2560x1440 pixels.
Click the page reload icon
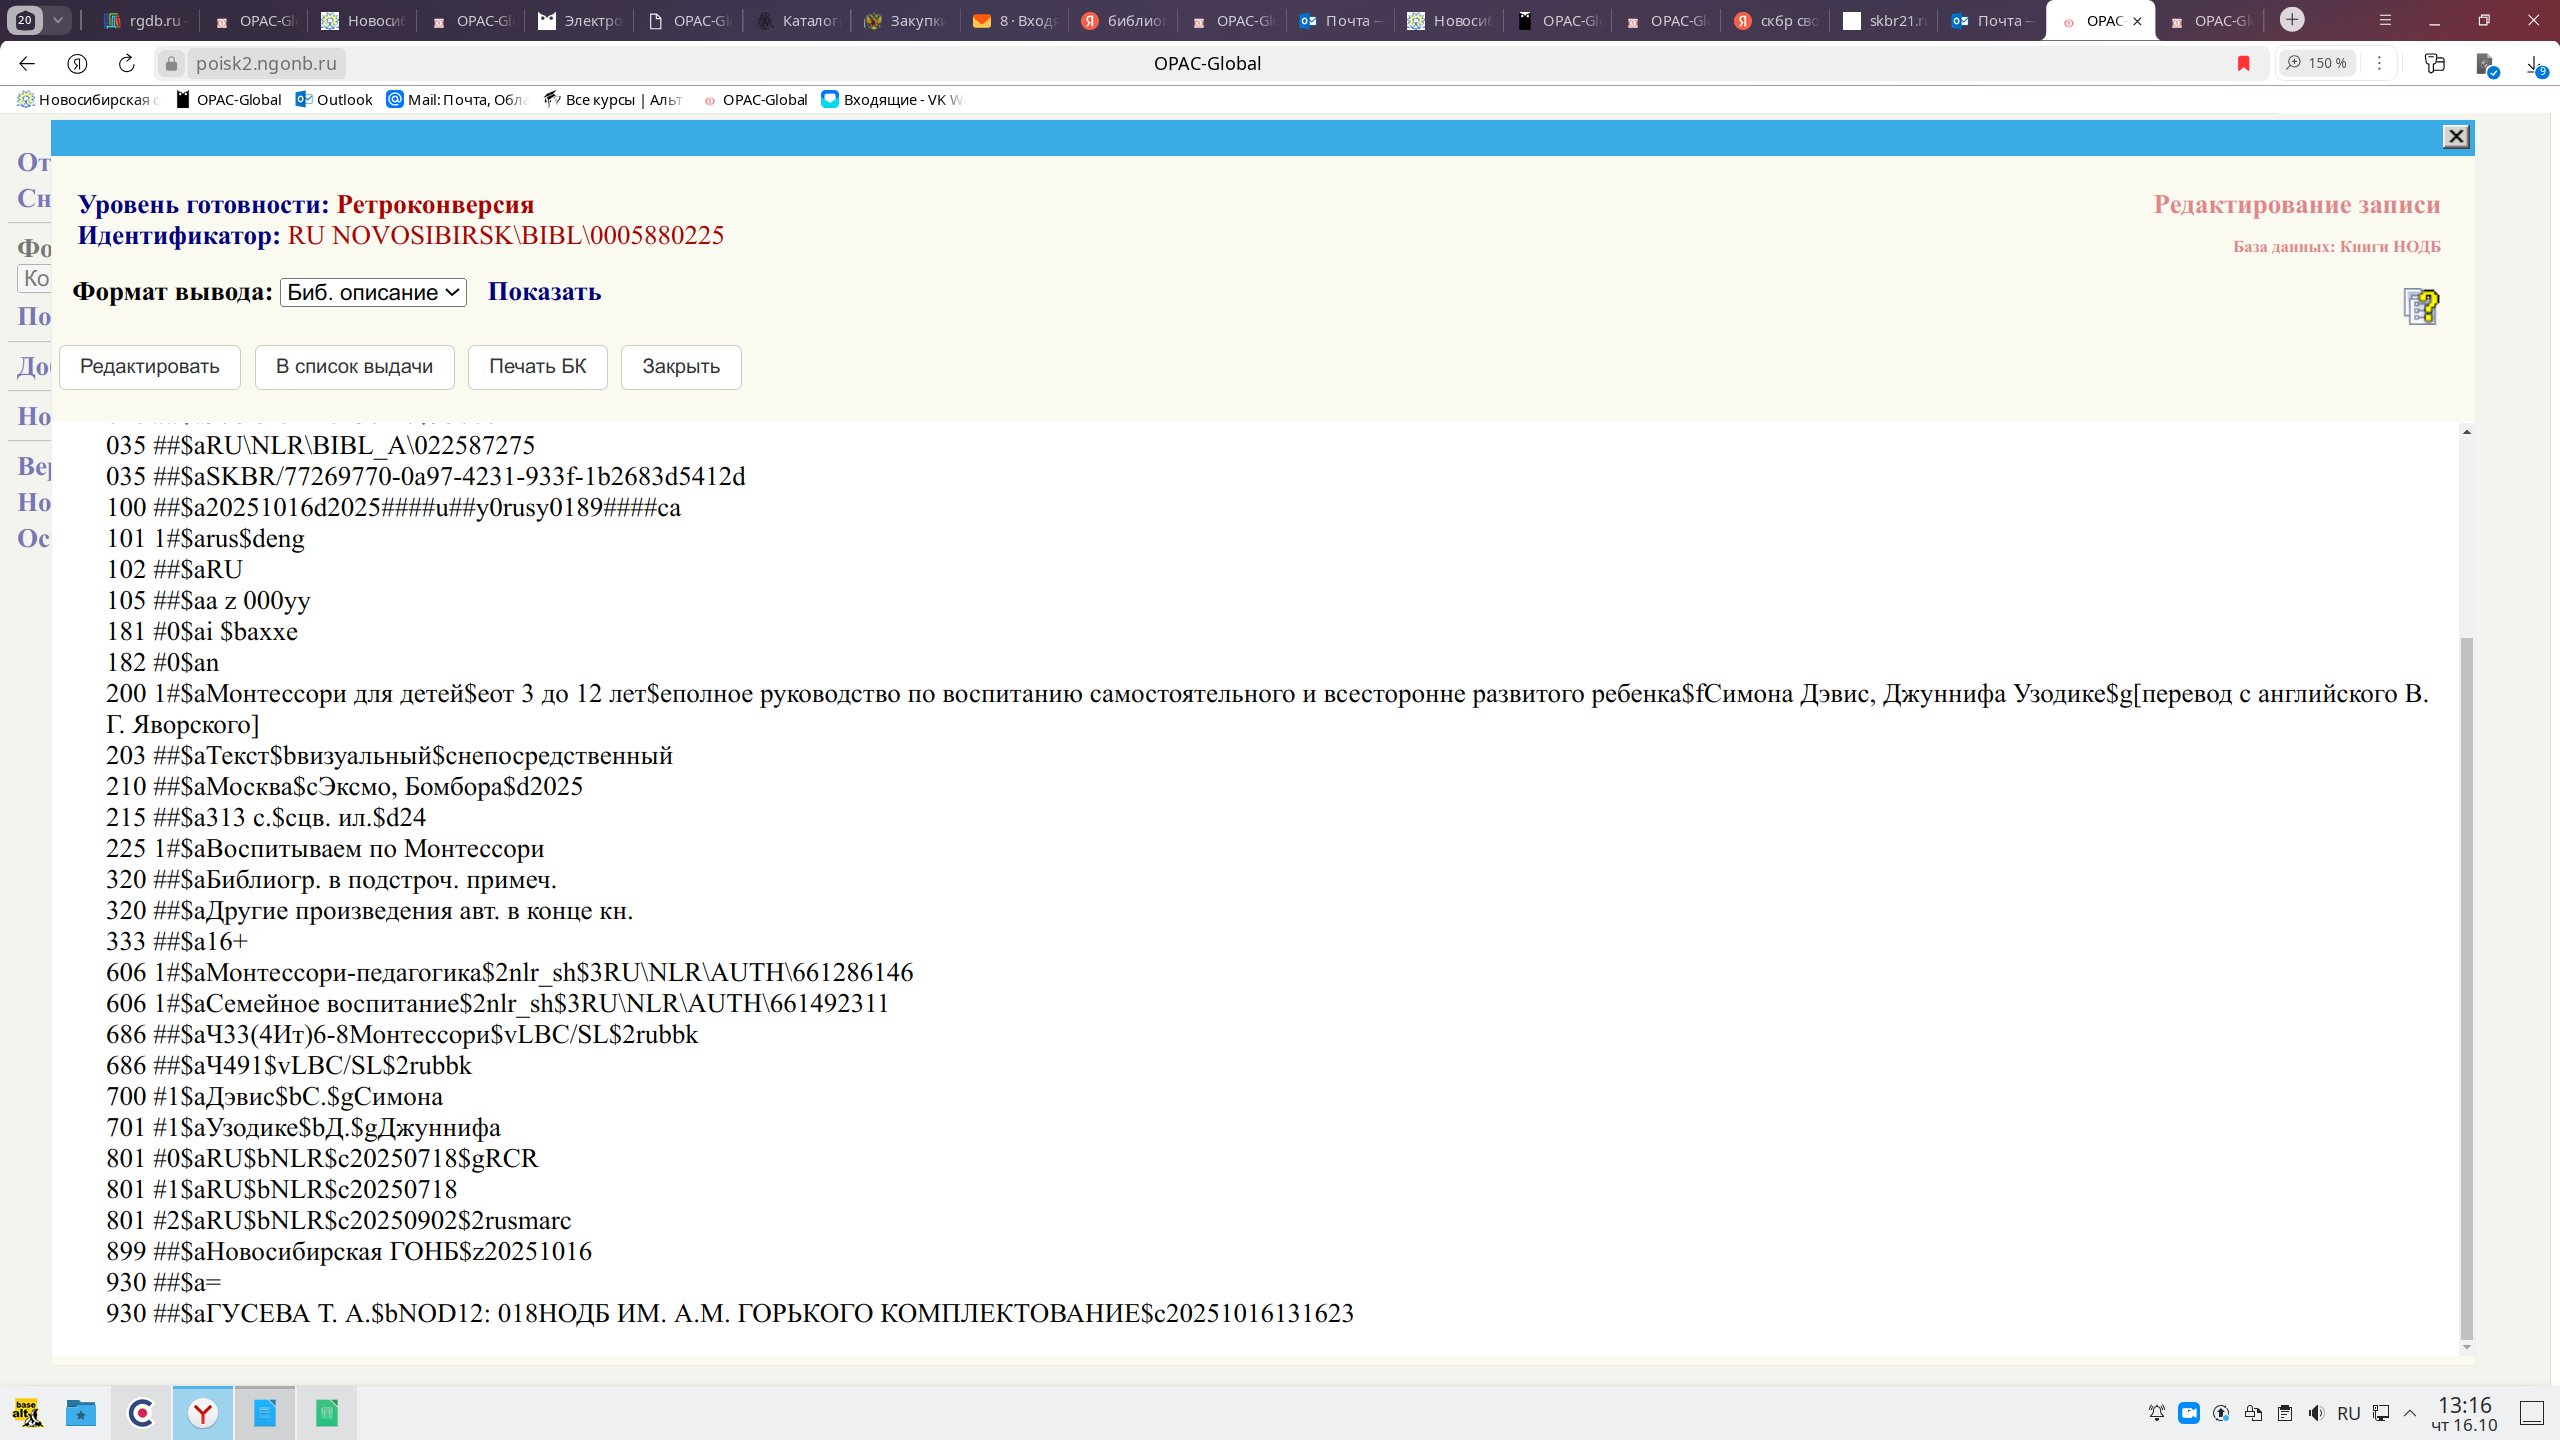click(126, 63)
